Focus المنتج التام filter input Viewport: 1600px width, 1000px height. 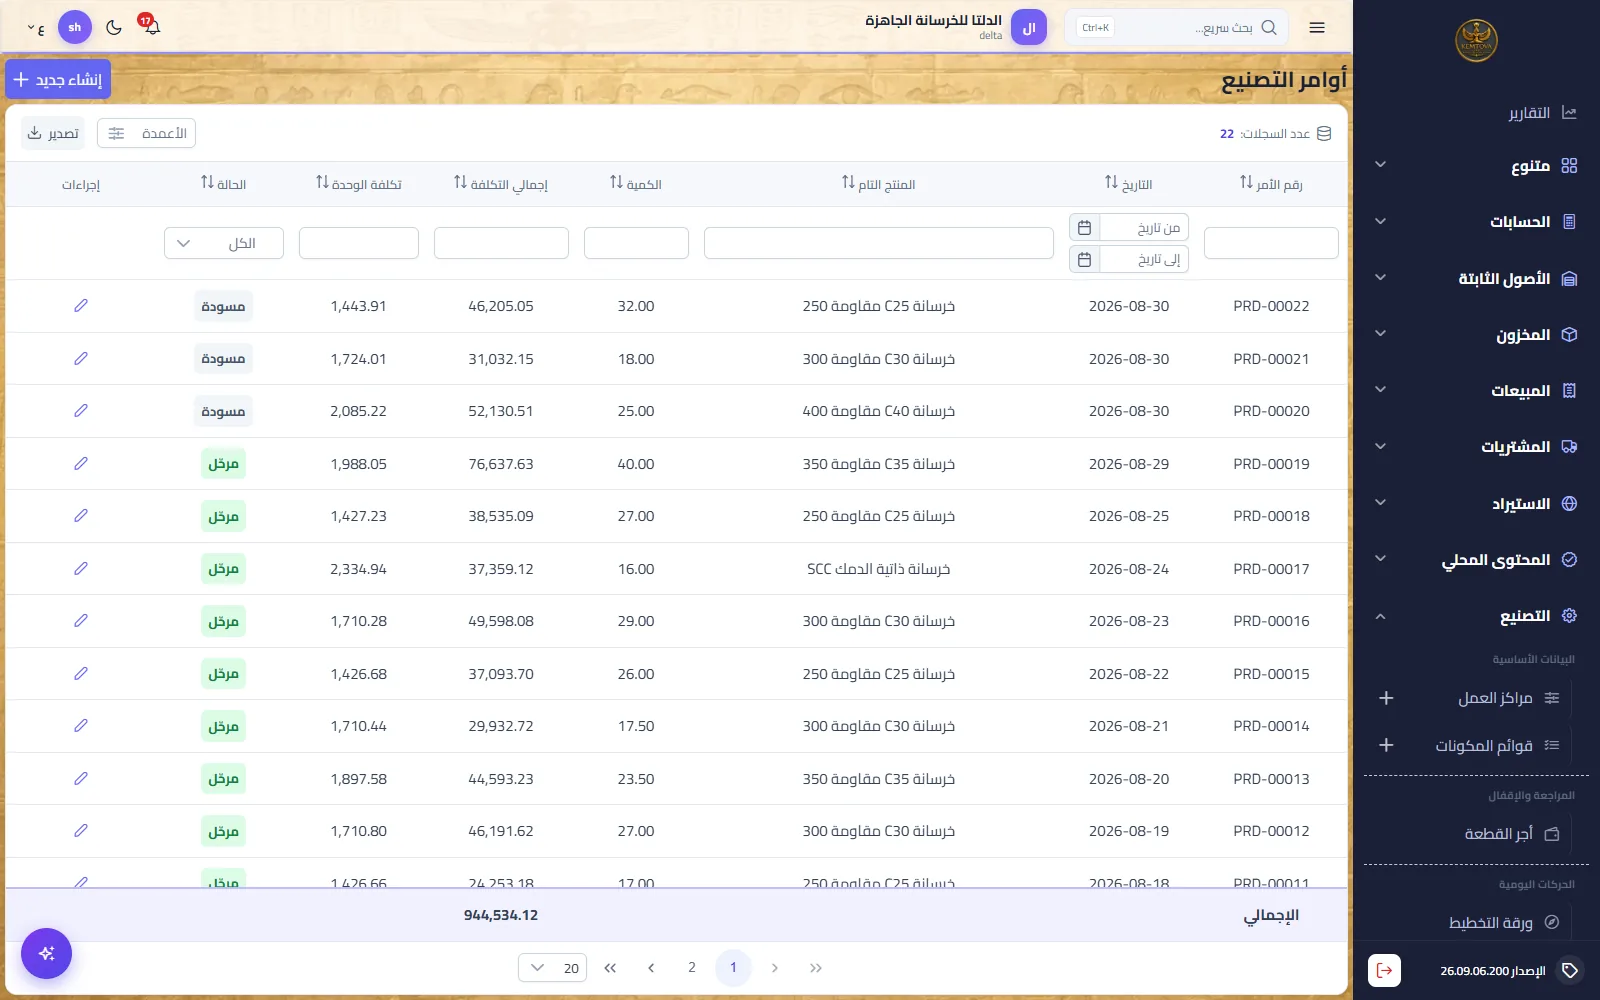click(x=879, y=243)
